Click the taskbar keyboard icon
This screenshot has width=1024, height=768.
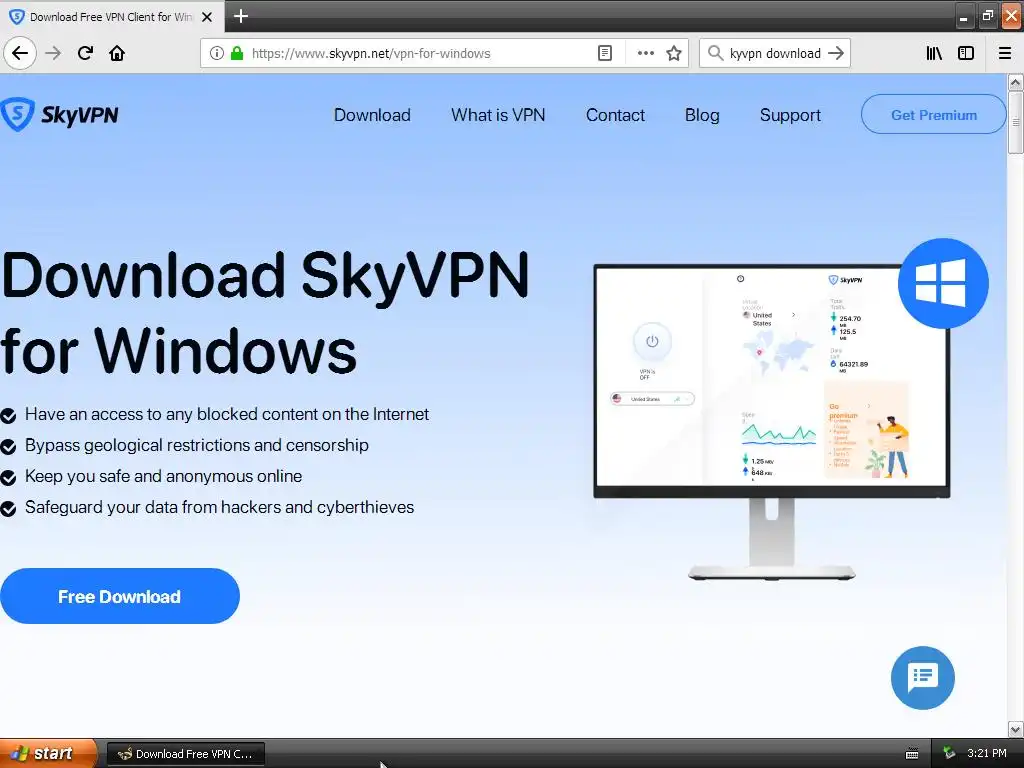coord(912,754)
